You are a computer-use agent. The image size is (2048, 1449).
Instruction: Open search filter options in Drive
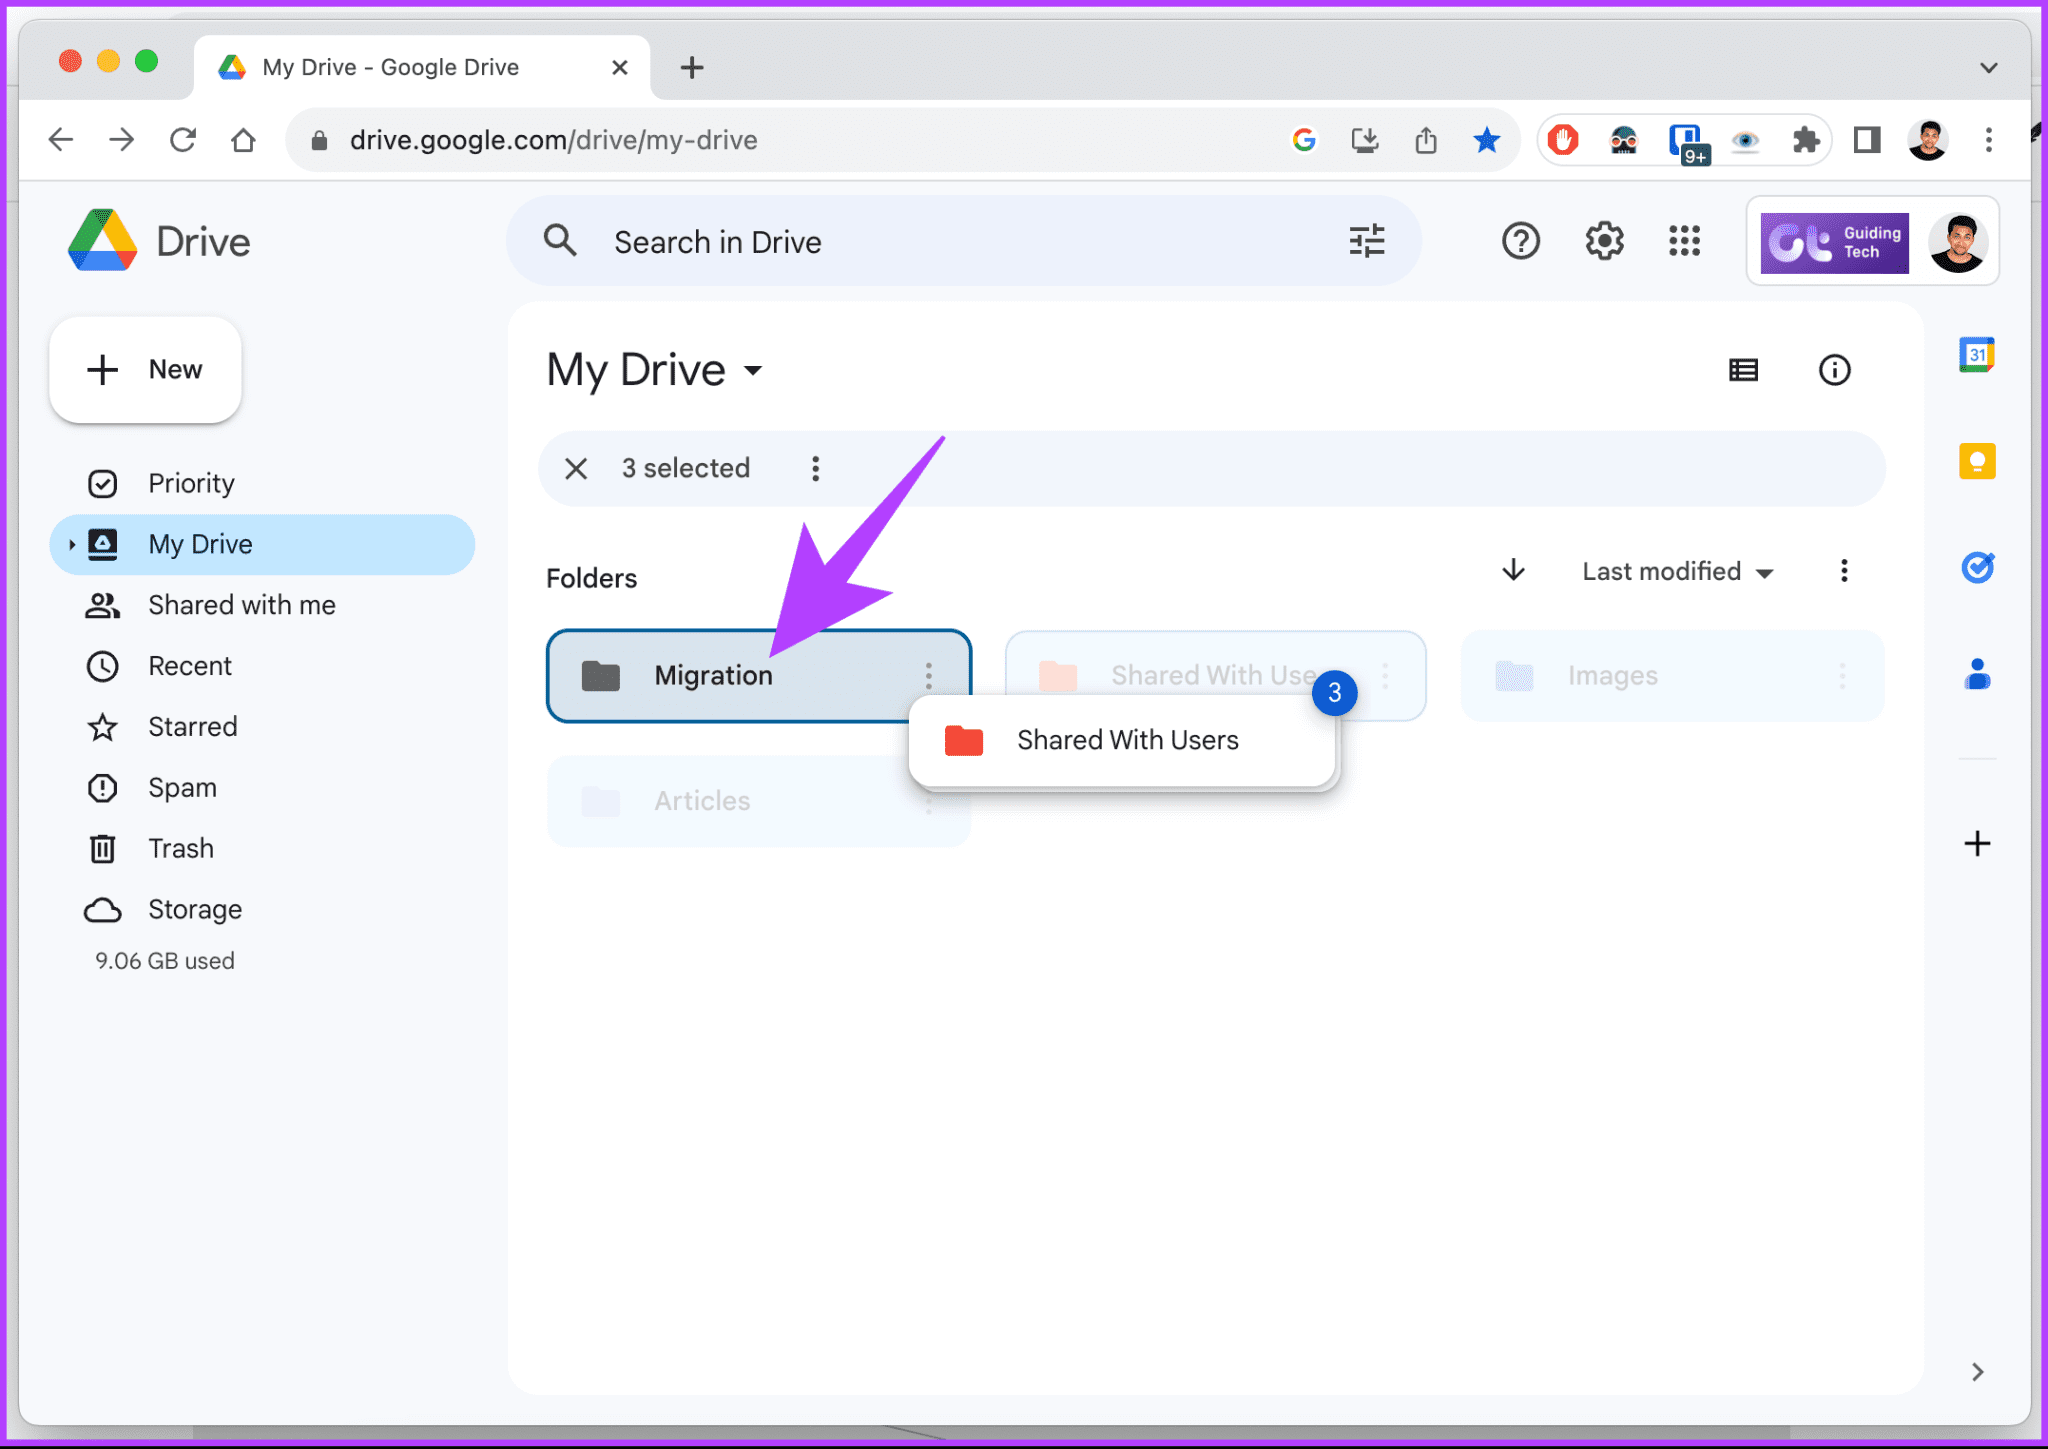click(x=1366, y=241)
